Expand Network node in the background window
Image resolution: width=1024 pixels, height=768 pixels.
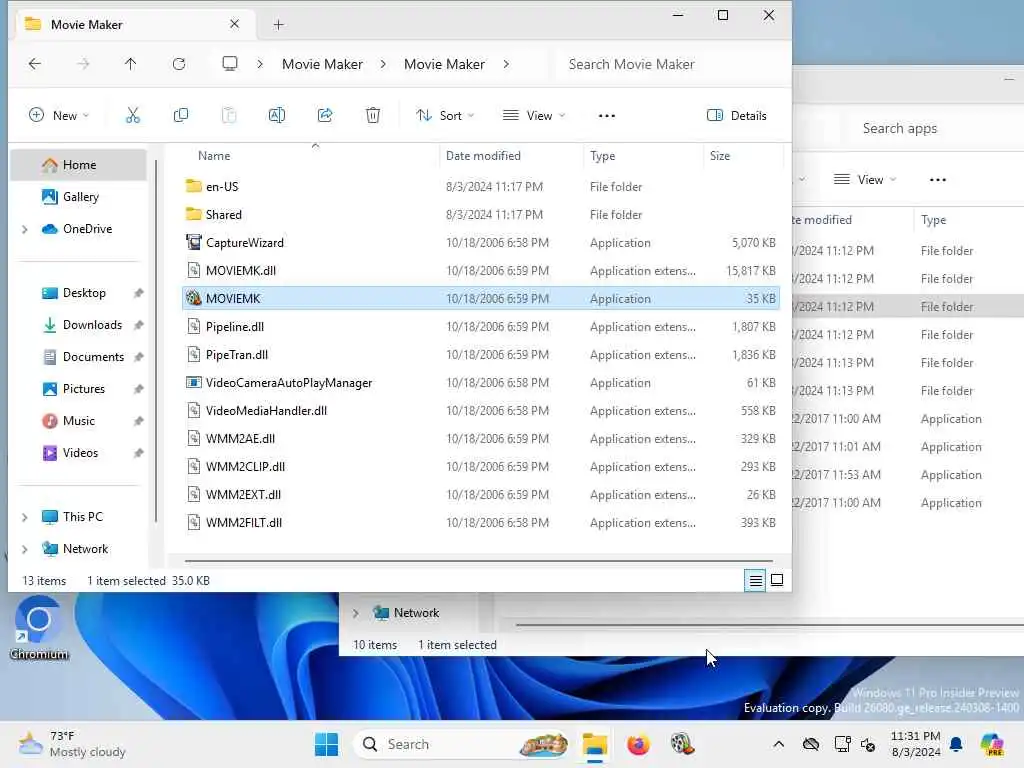(x=355, y=613)
